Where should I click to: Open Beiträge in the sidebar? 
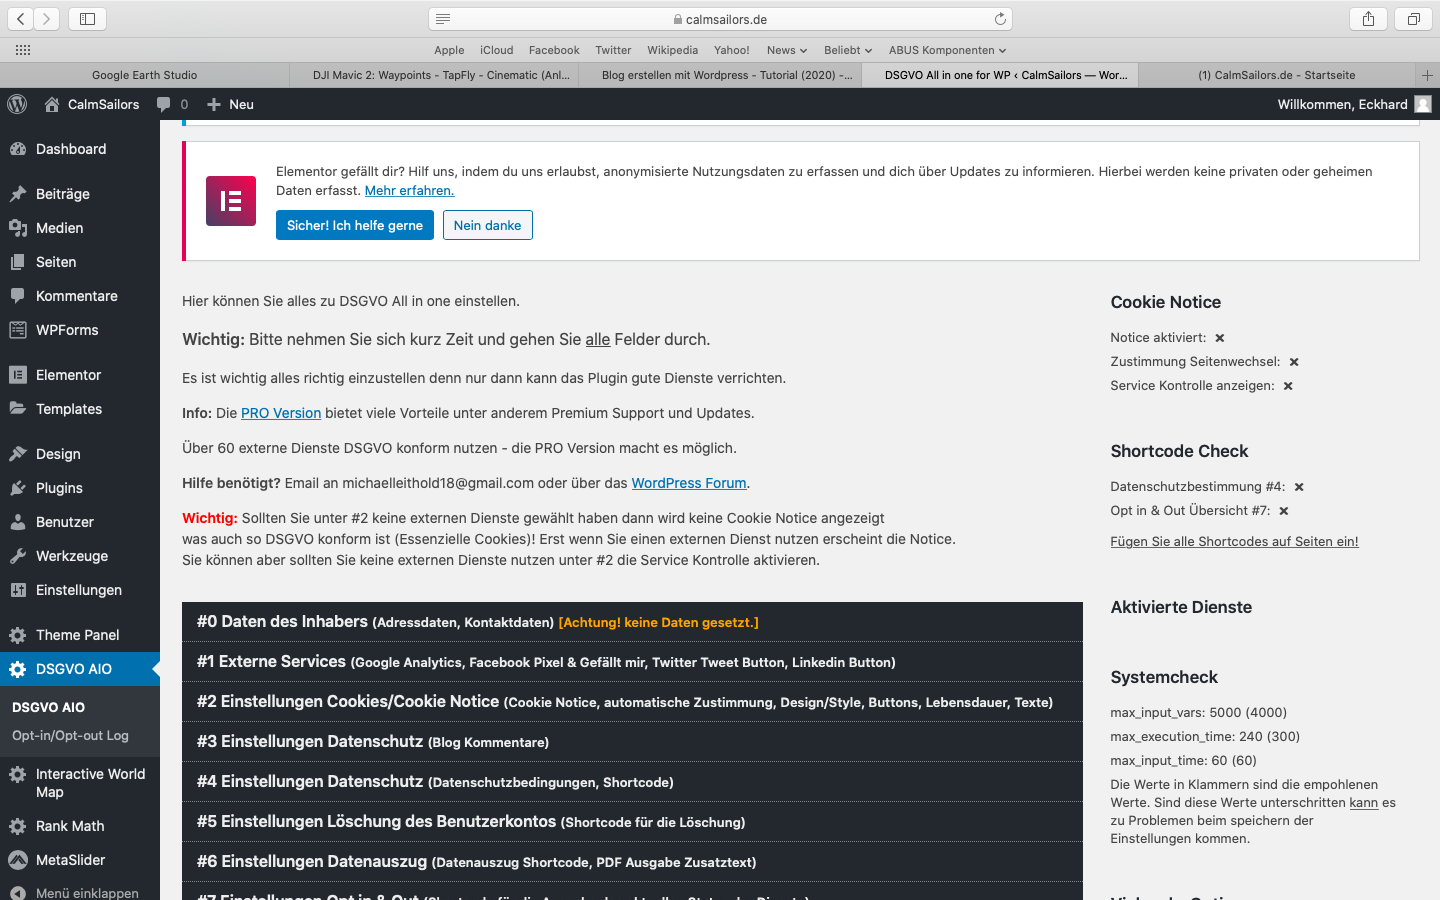point(80,194)
